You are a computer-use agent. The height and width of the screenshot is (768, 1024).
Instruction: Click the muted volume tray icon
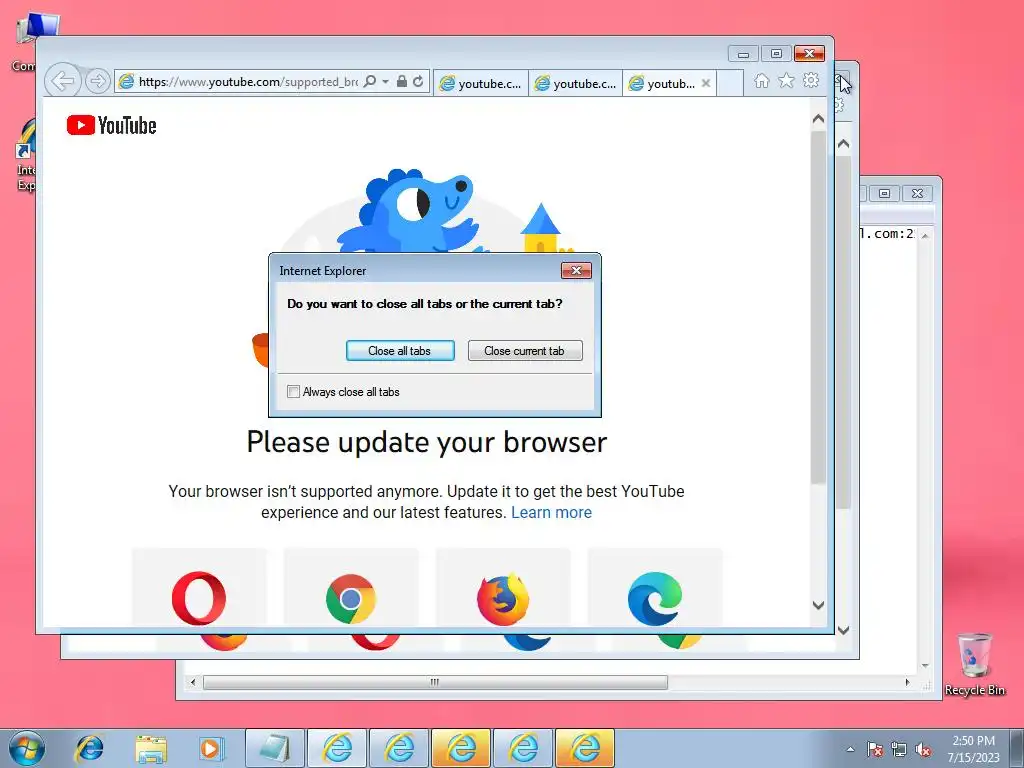point(923,749)
